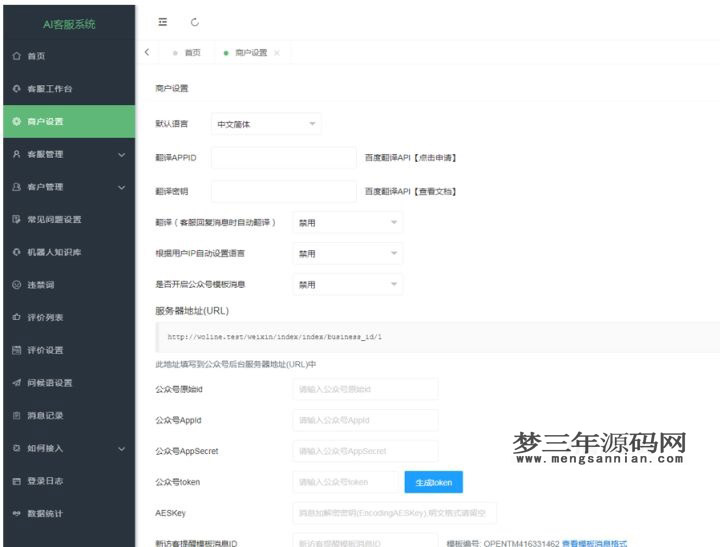
Task: Open the 查看模板消息格式 link
Action: (594, 543)
